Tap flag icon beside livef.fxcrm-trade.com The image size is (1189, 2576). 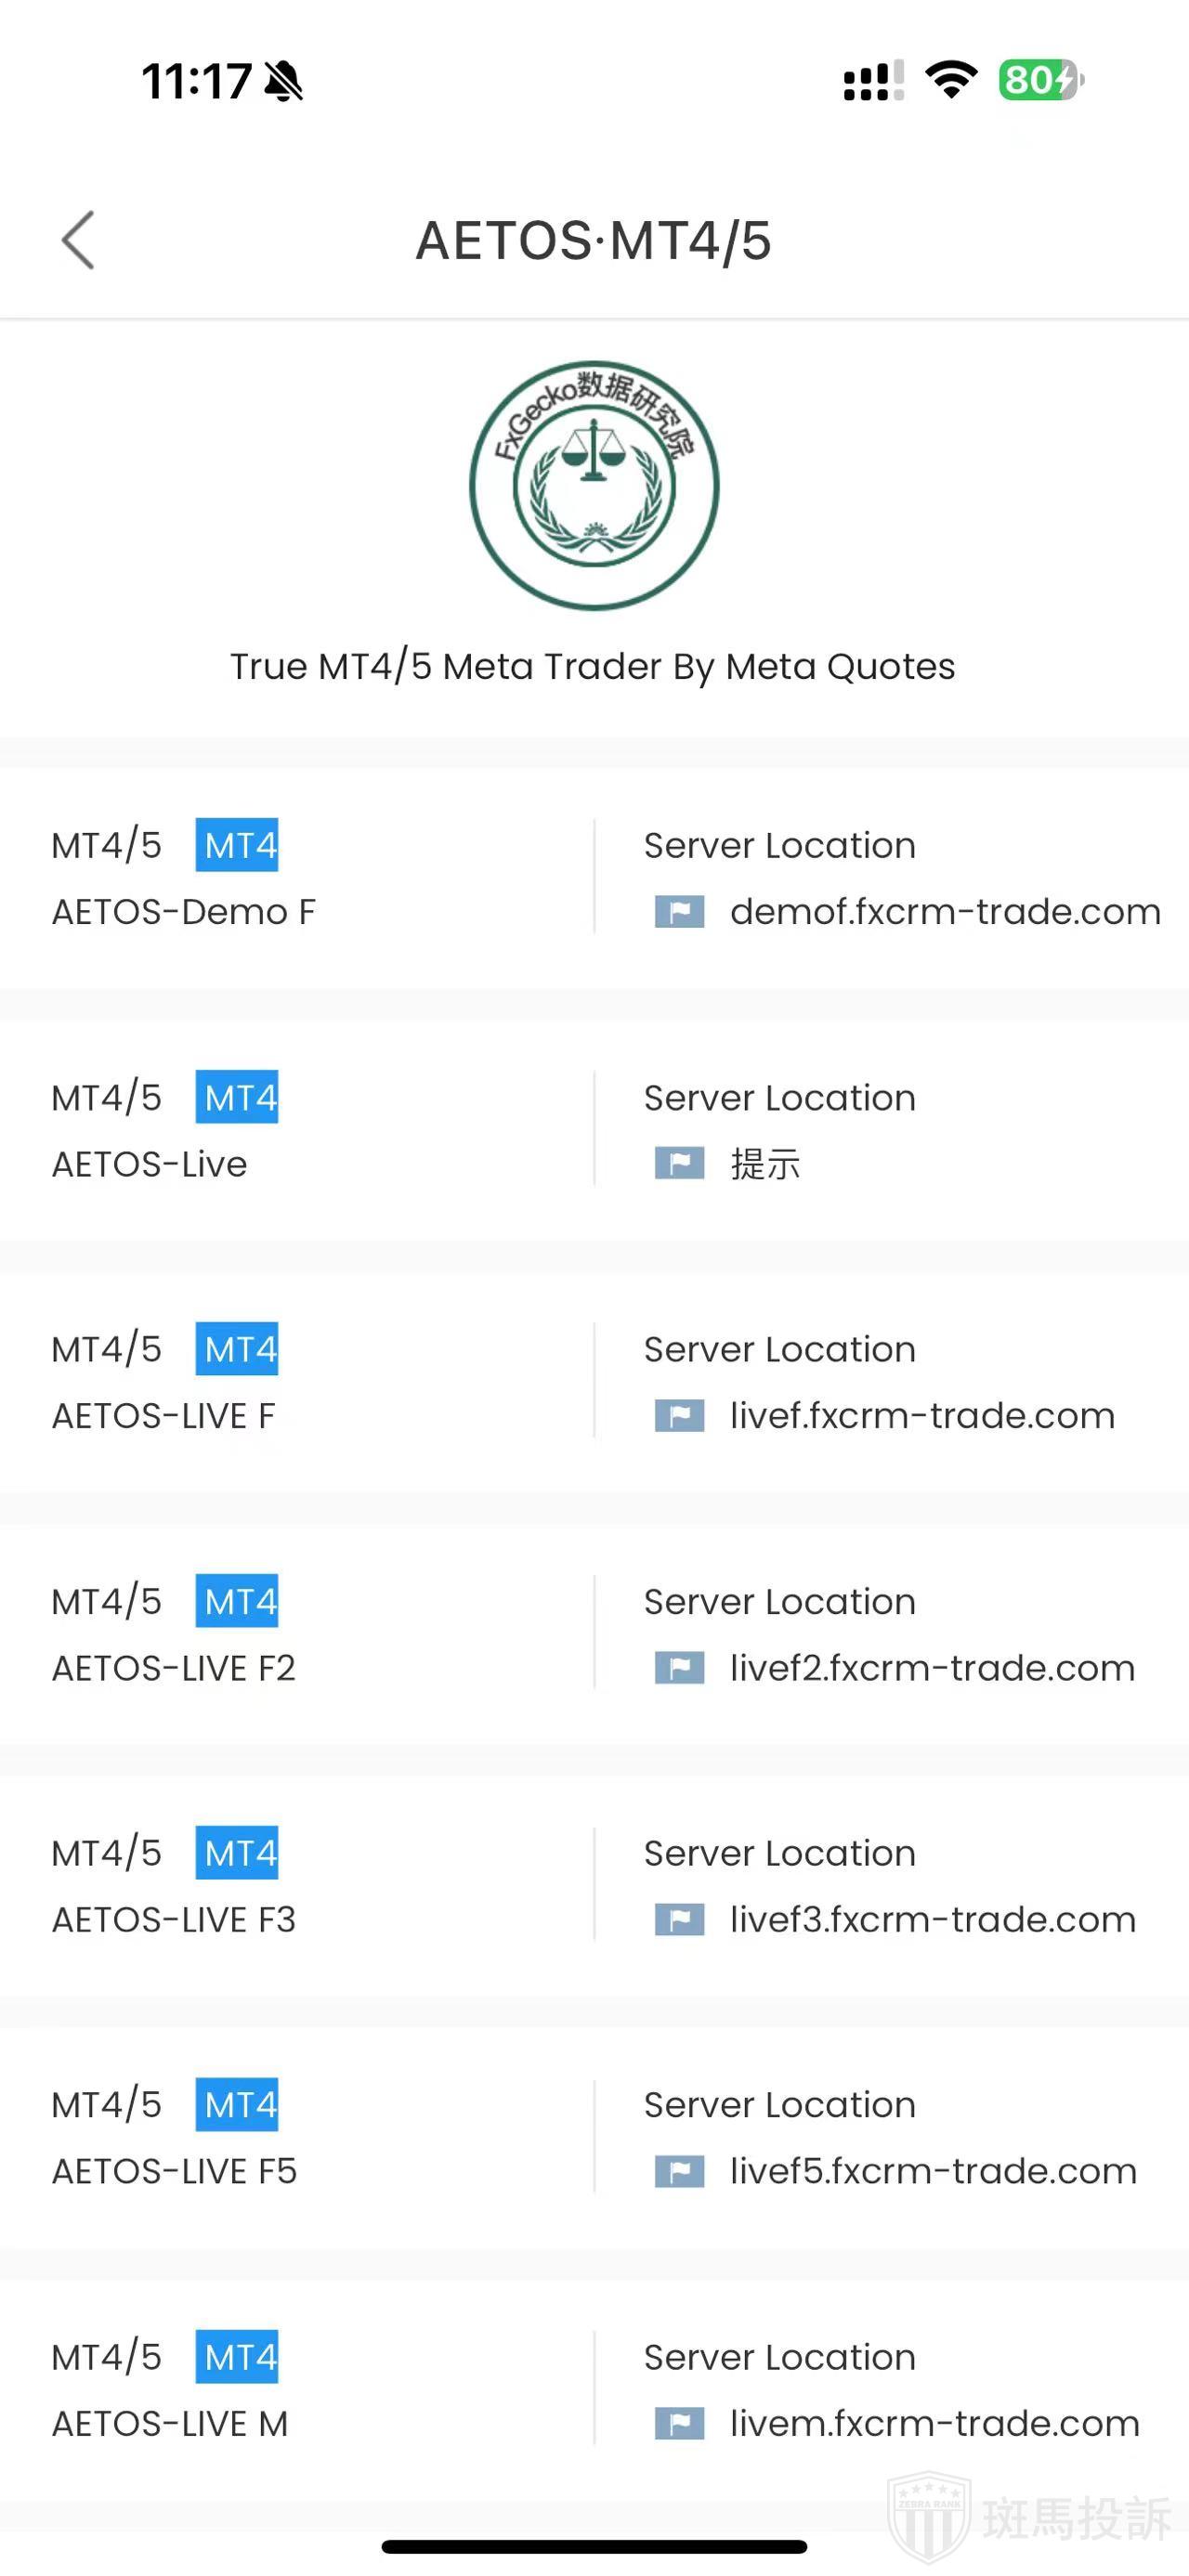point(679,1416)
